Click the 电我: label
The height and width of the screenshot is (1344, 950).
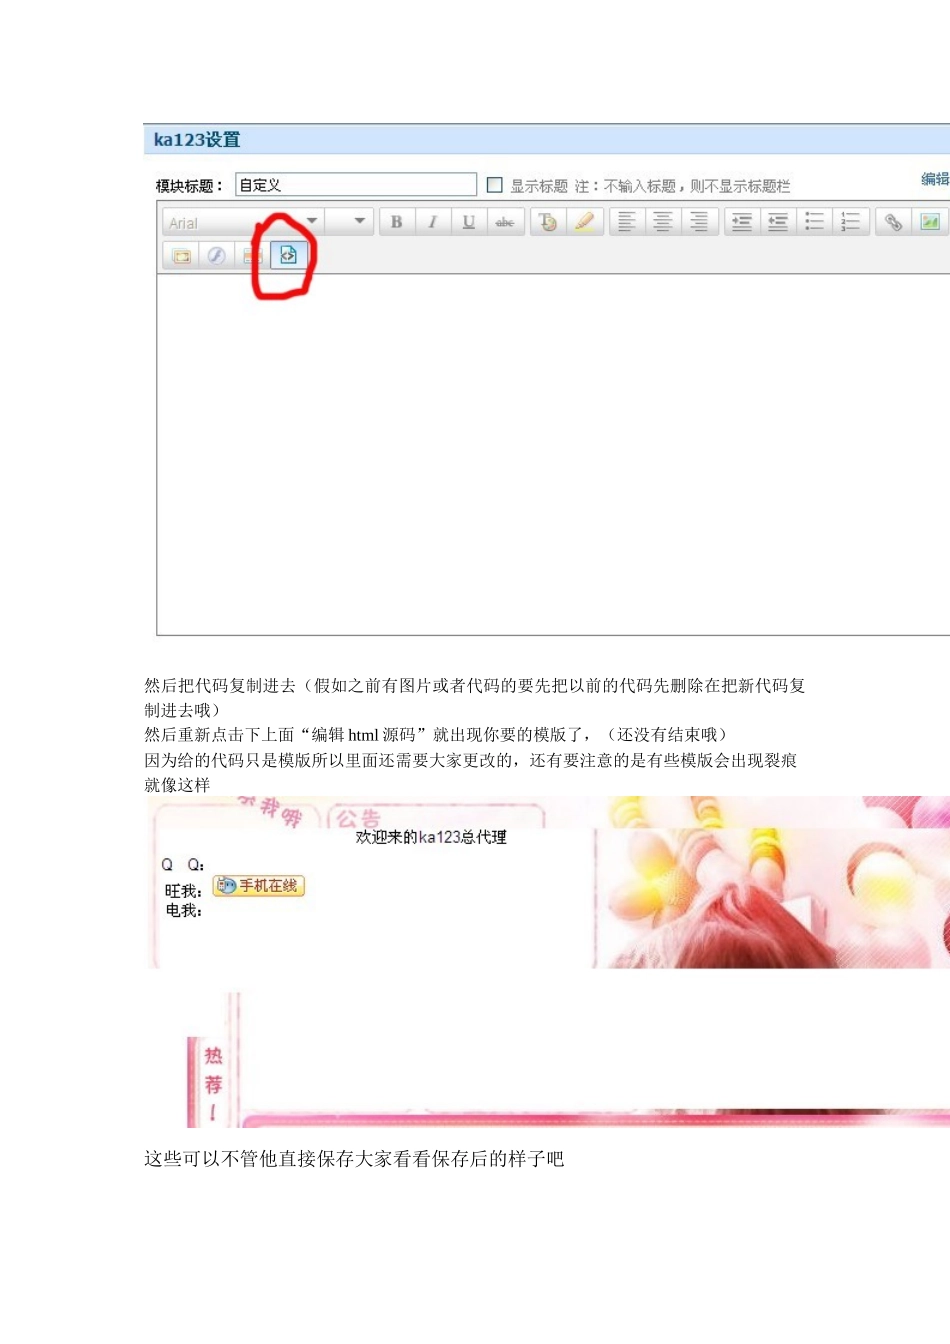(x=184, y=910)
